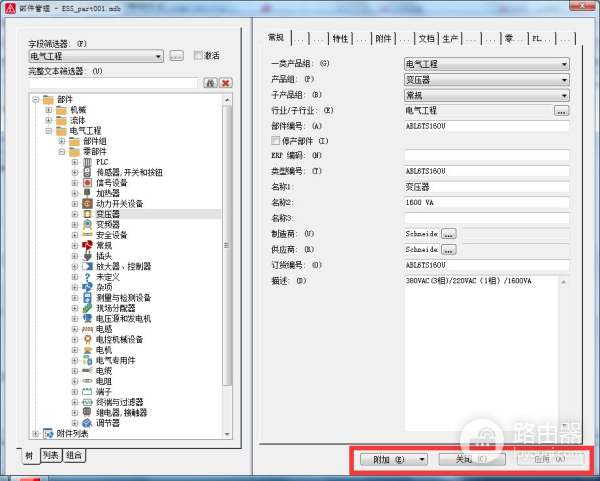This screenshot has width=600, height=481.
Task: Click the 测量与检测设备 icon
Action: pyautogui.click(x=87, y=298)
